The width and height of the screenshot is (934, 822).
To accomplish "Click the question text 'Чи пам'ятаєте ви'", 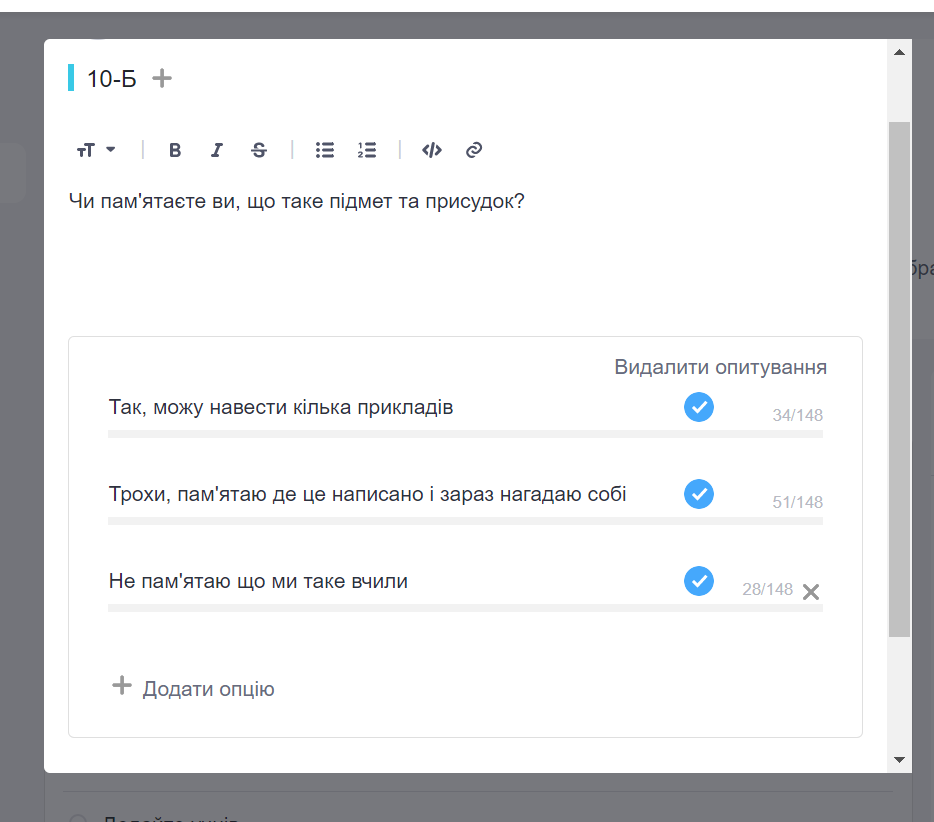I will pos(296,201).
